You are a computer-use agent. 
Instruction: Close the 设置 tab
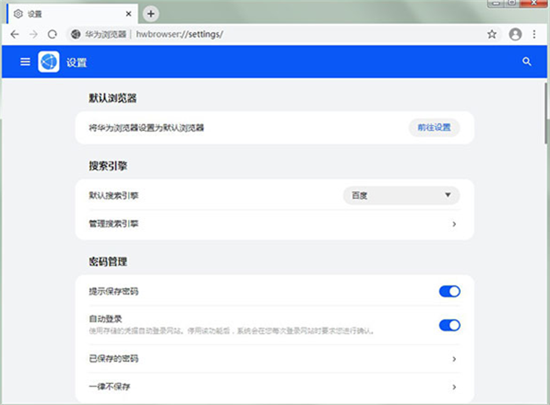coord(128,14)
